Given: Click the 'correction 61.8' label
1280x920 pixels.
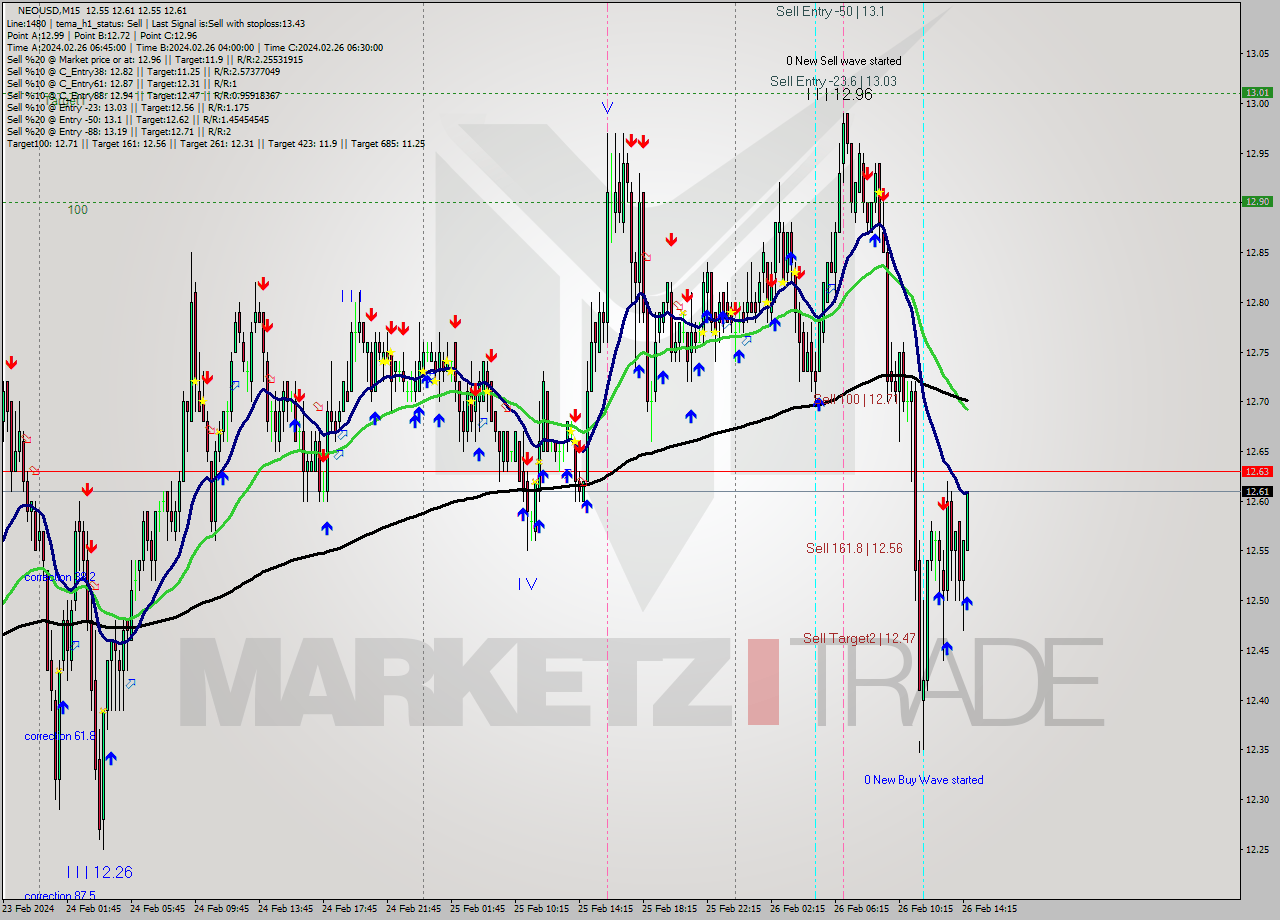Looking at the screenshot, I should [x=60, y=736].
